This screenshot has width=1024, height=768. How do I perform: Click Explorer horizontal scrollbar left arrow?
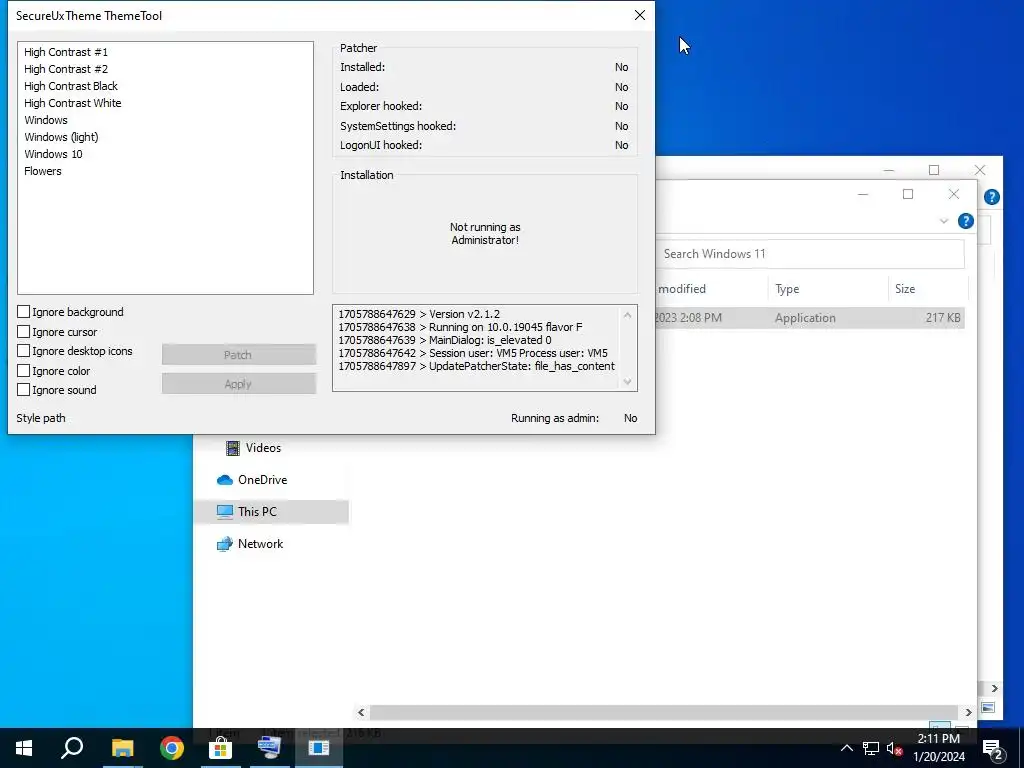(x=361, y=712)
